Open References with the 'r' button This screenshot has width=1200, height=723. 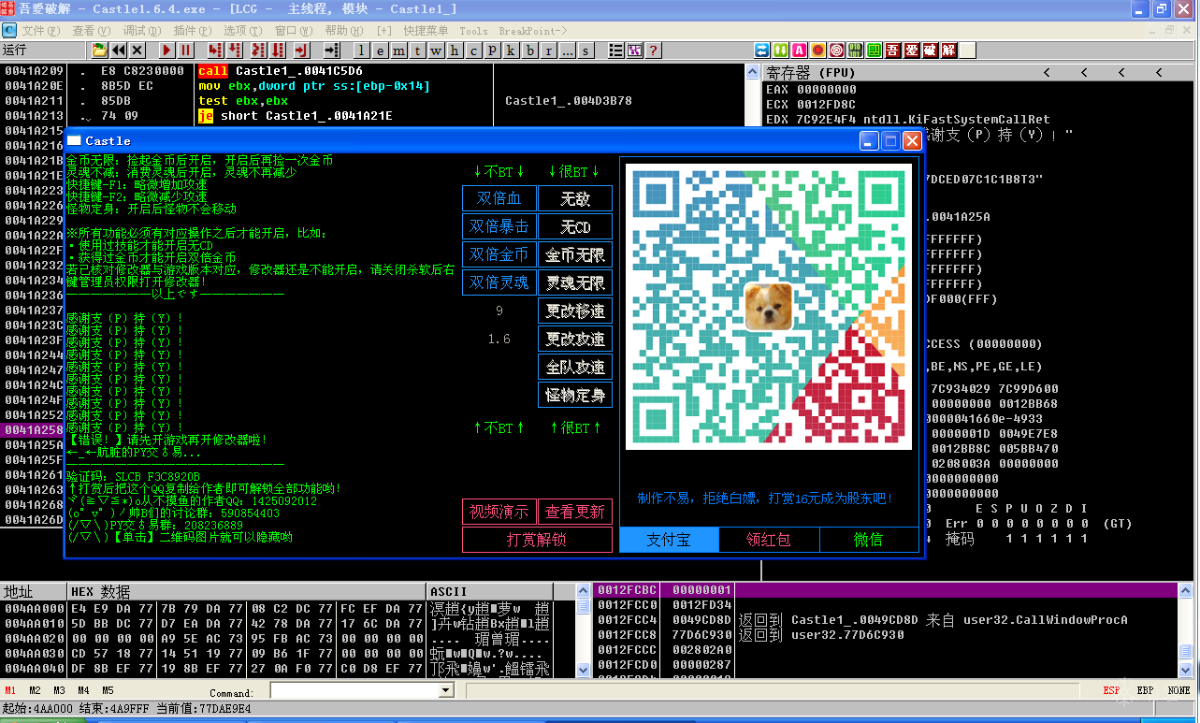[x=549, y=50]
